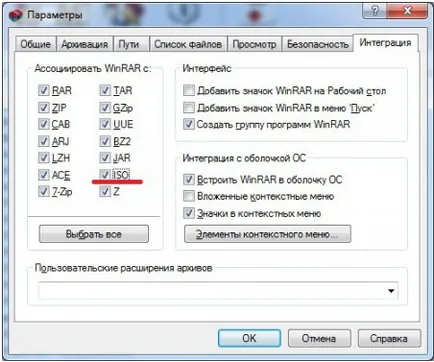Open the Архивация tab
This screenshot has width=434, height=362.
[85, 44]
